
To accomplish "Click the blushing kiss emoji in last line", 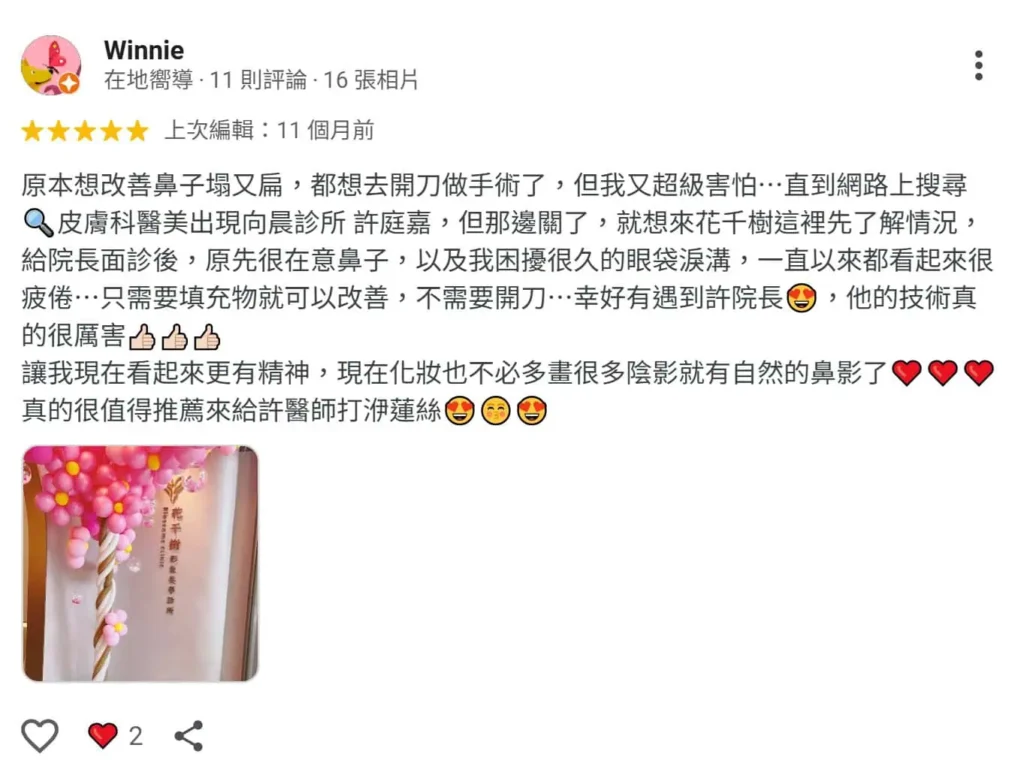I will point(496,411).
